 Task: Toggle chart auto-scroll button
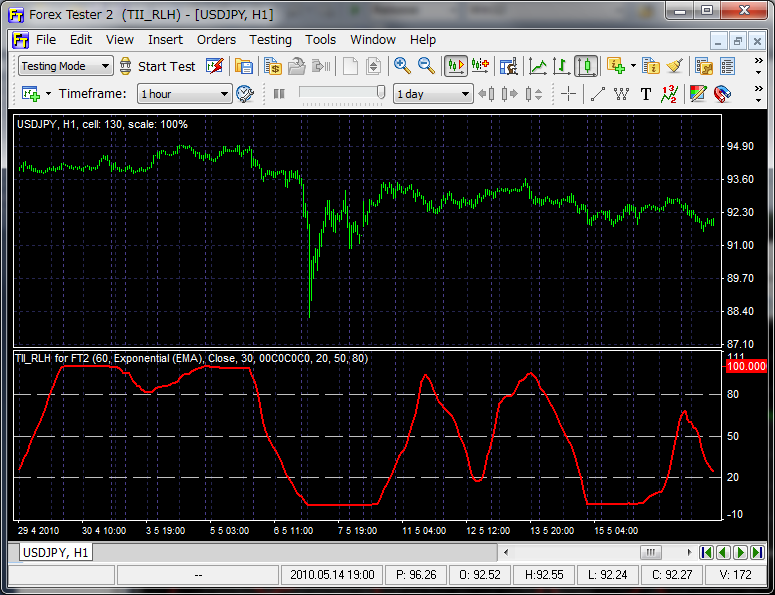click(x=456, y=66)
